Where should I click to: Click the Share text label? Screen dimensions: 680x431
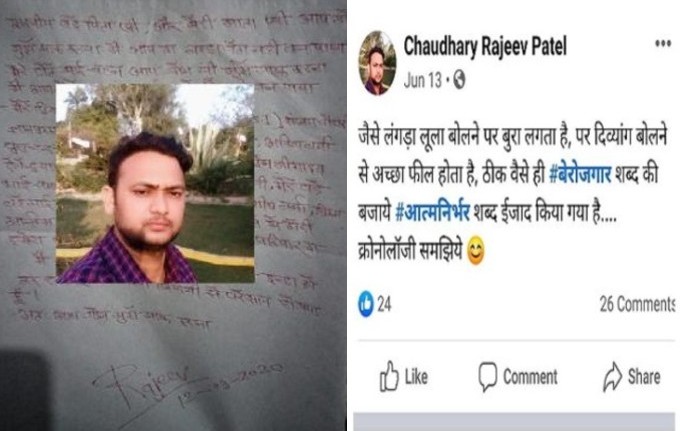(x=644, y=376)
